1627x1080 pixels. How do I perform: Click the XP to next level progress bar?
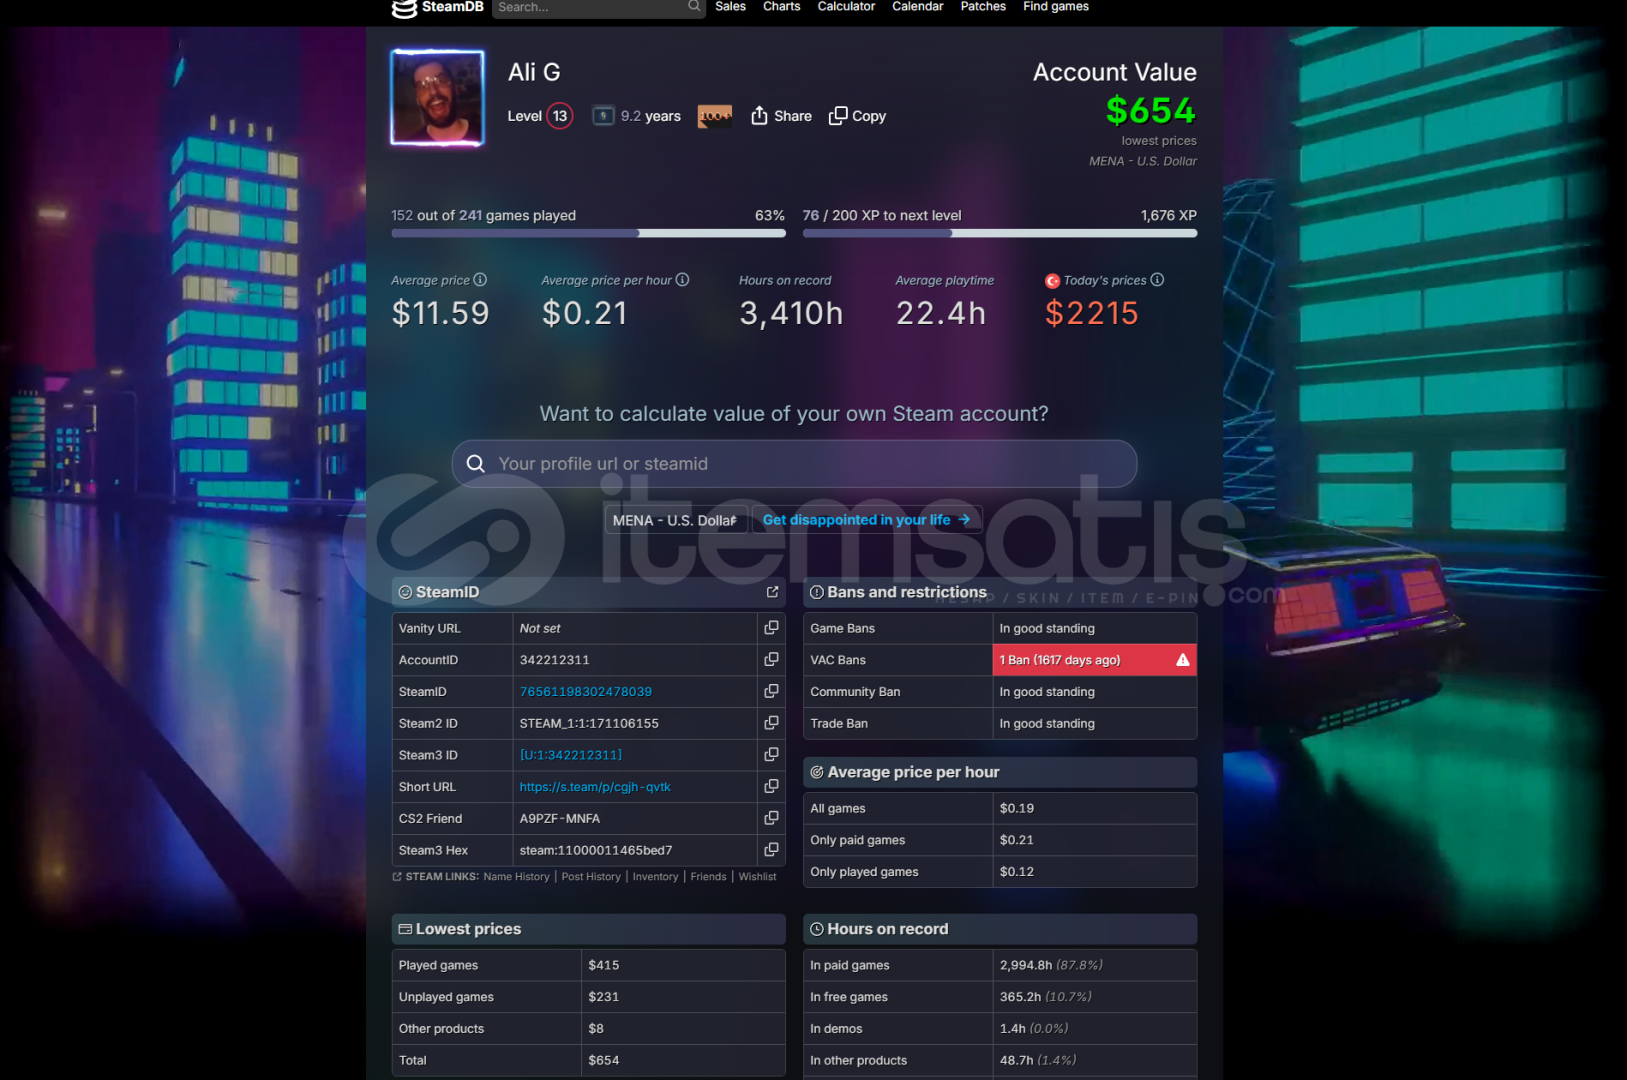point(1000,233)
